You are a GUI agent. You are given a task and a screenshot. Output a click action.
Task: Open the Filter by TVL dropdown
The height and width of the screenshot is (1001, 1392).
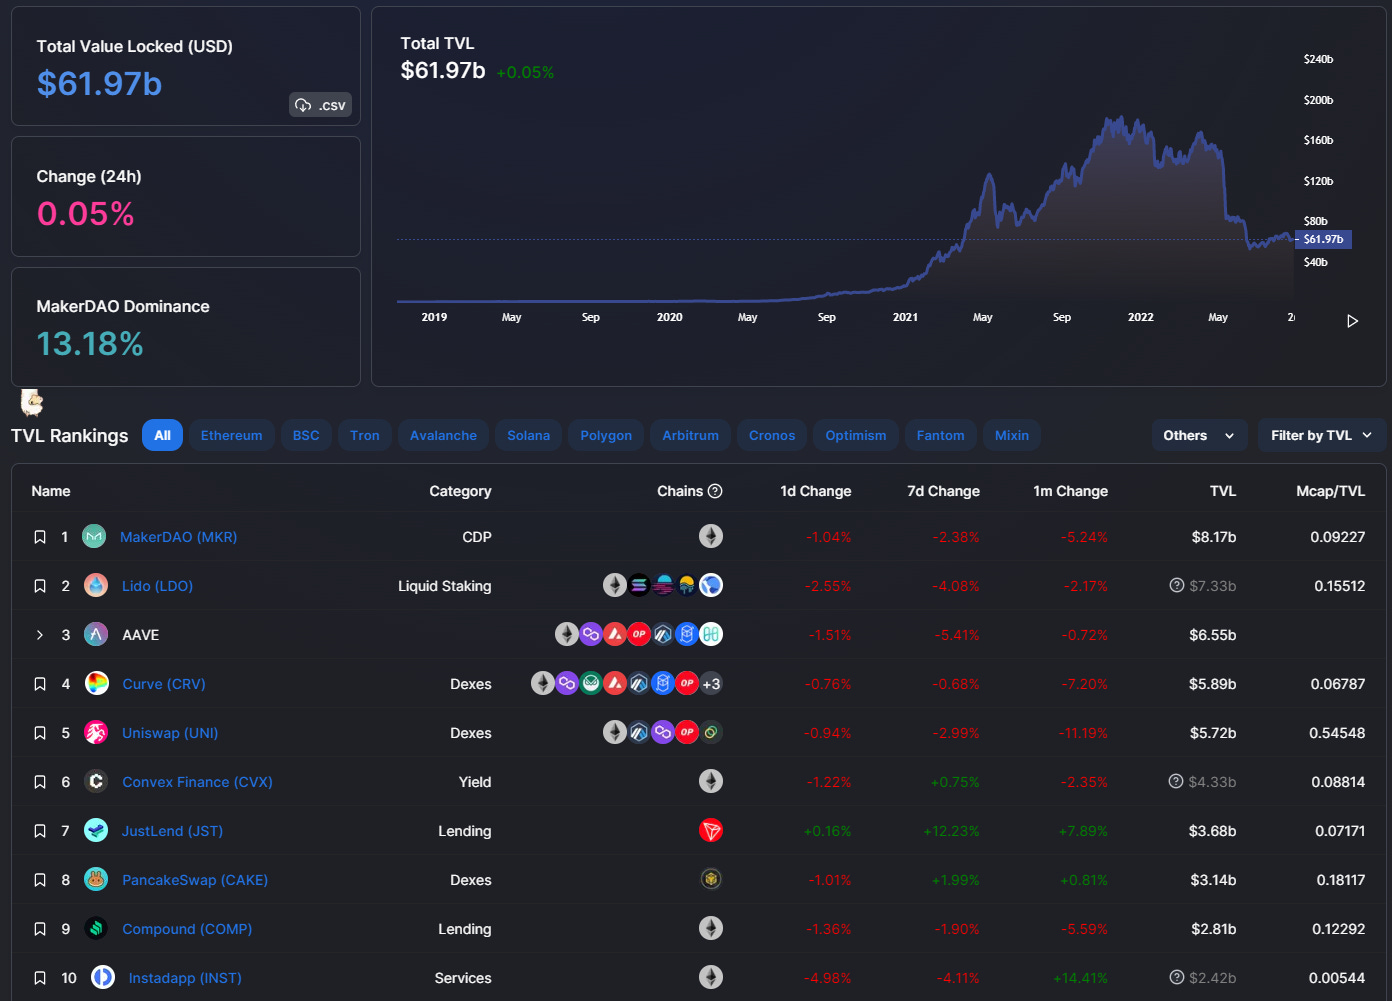coord(1321,435)
